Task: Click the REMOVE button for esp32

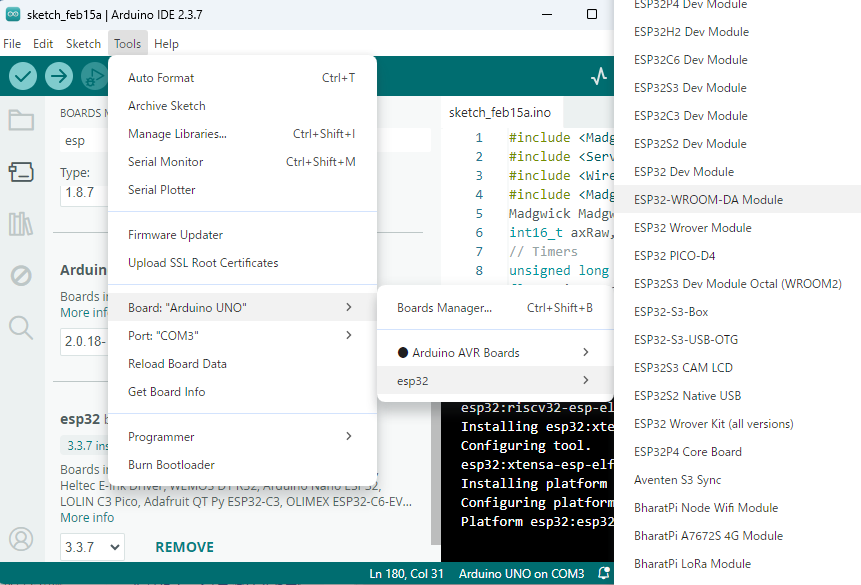Action: [184, 547]
